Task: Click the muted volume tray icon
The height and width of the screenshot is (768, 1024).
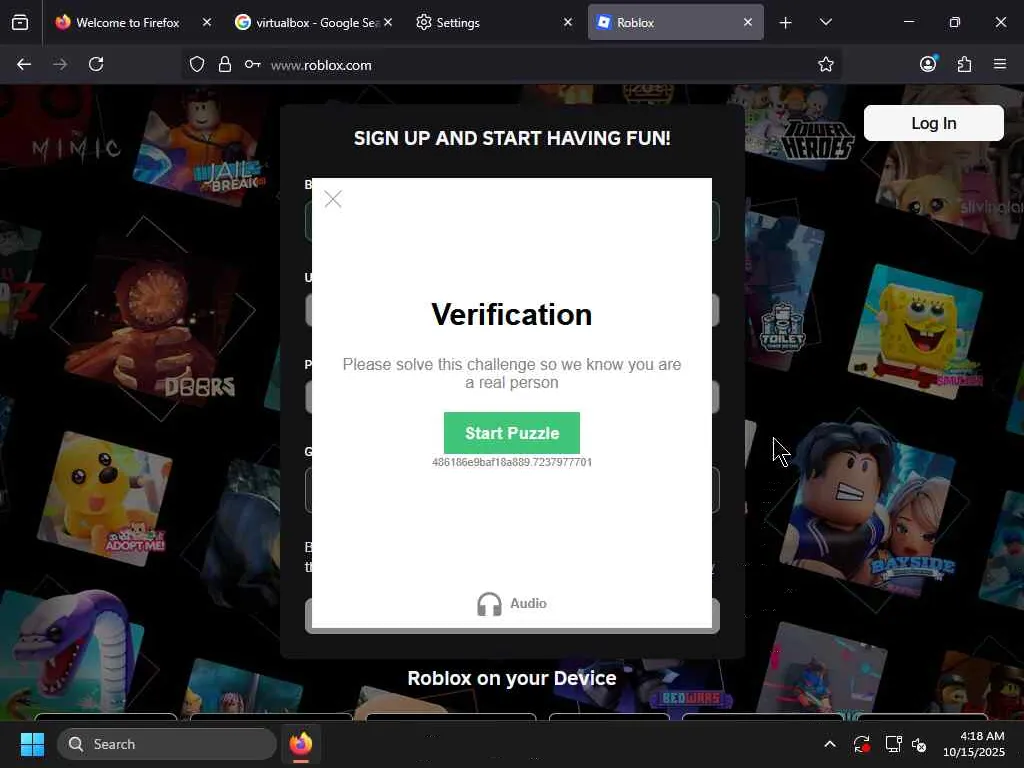Action: click(x=919, y=744)
